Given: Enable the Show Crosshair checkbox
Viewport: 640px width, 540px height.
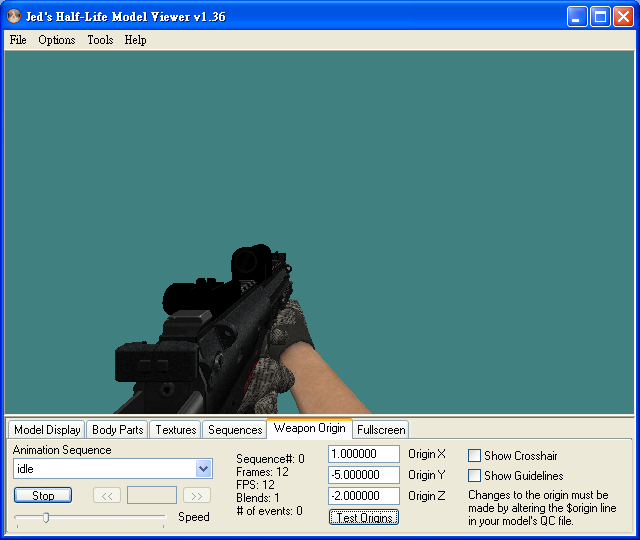Looking at the screenshot, I should tap(474, 456).
